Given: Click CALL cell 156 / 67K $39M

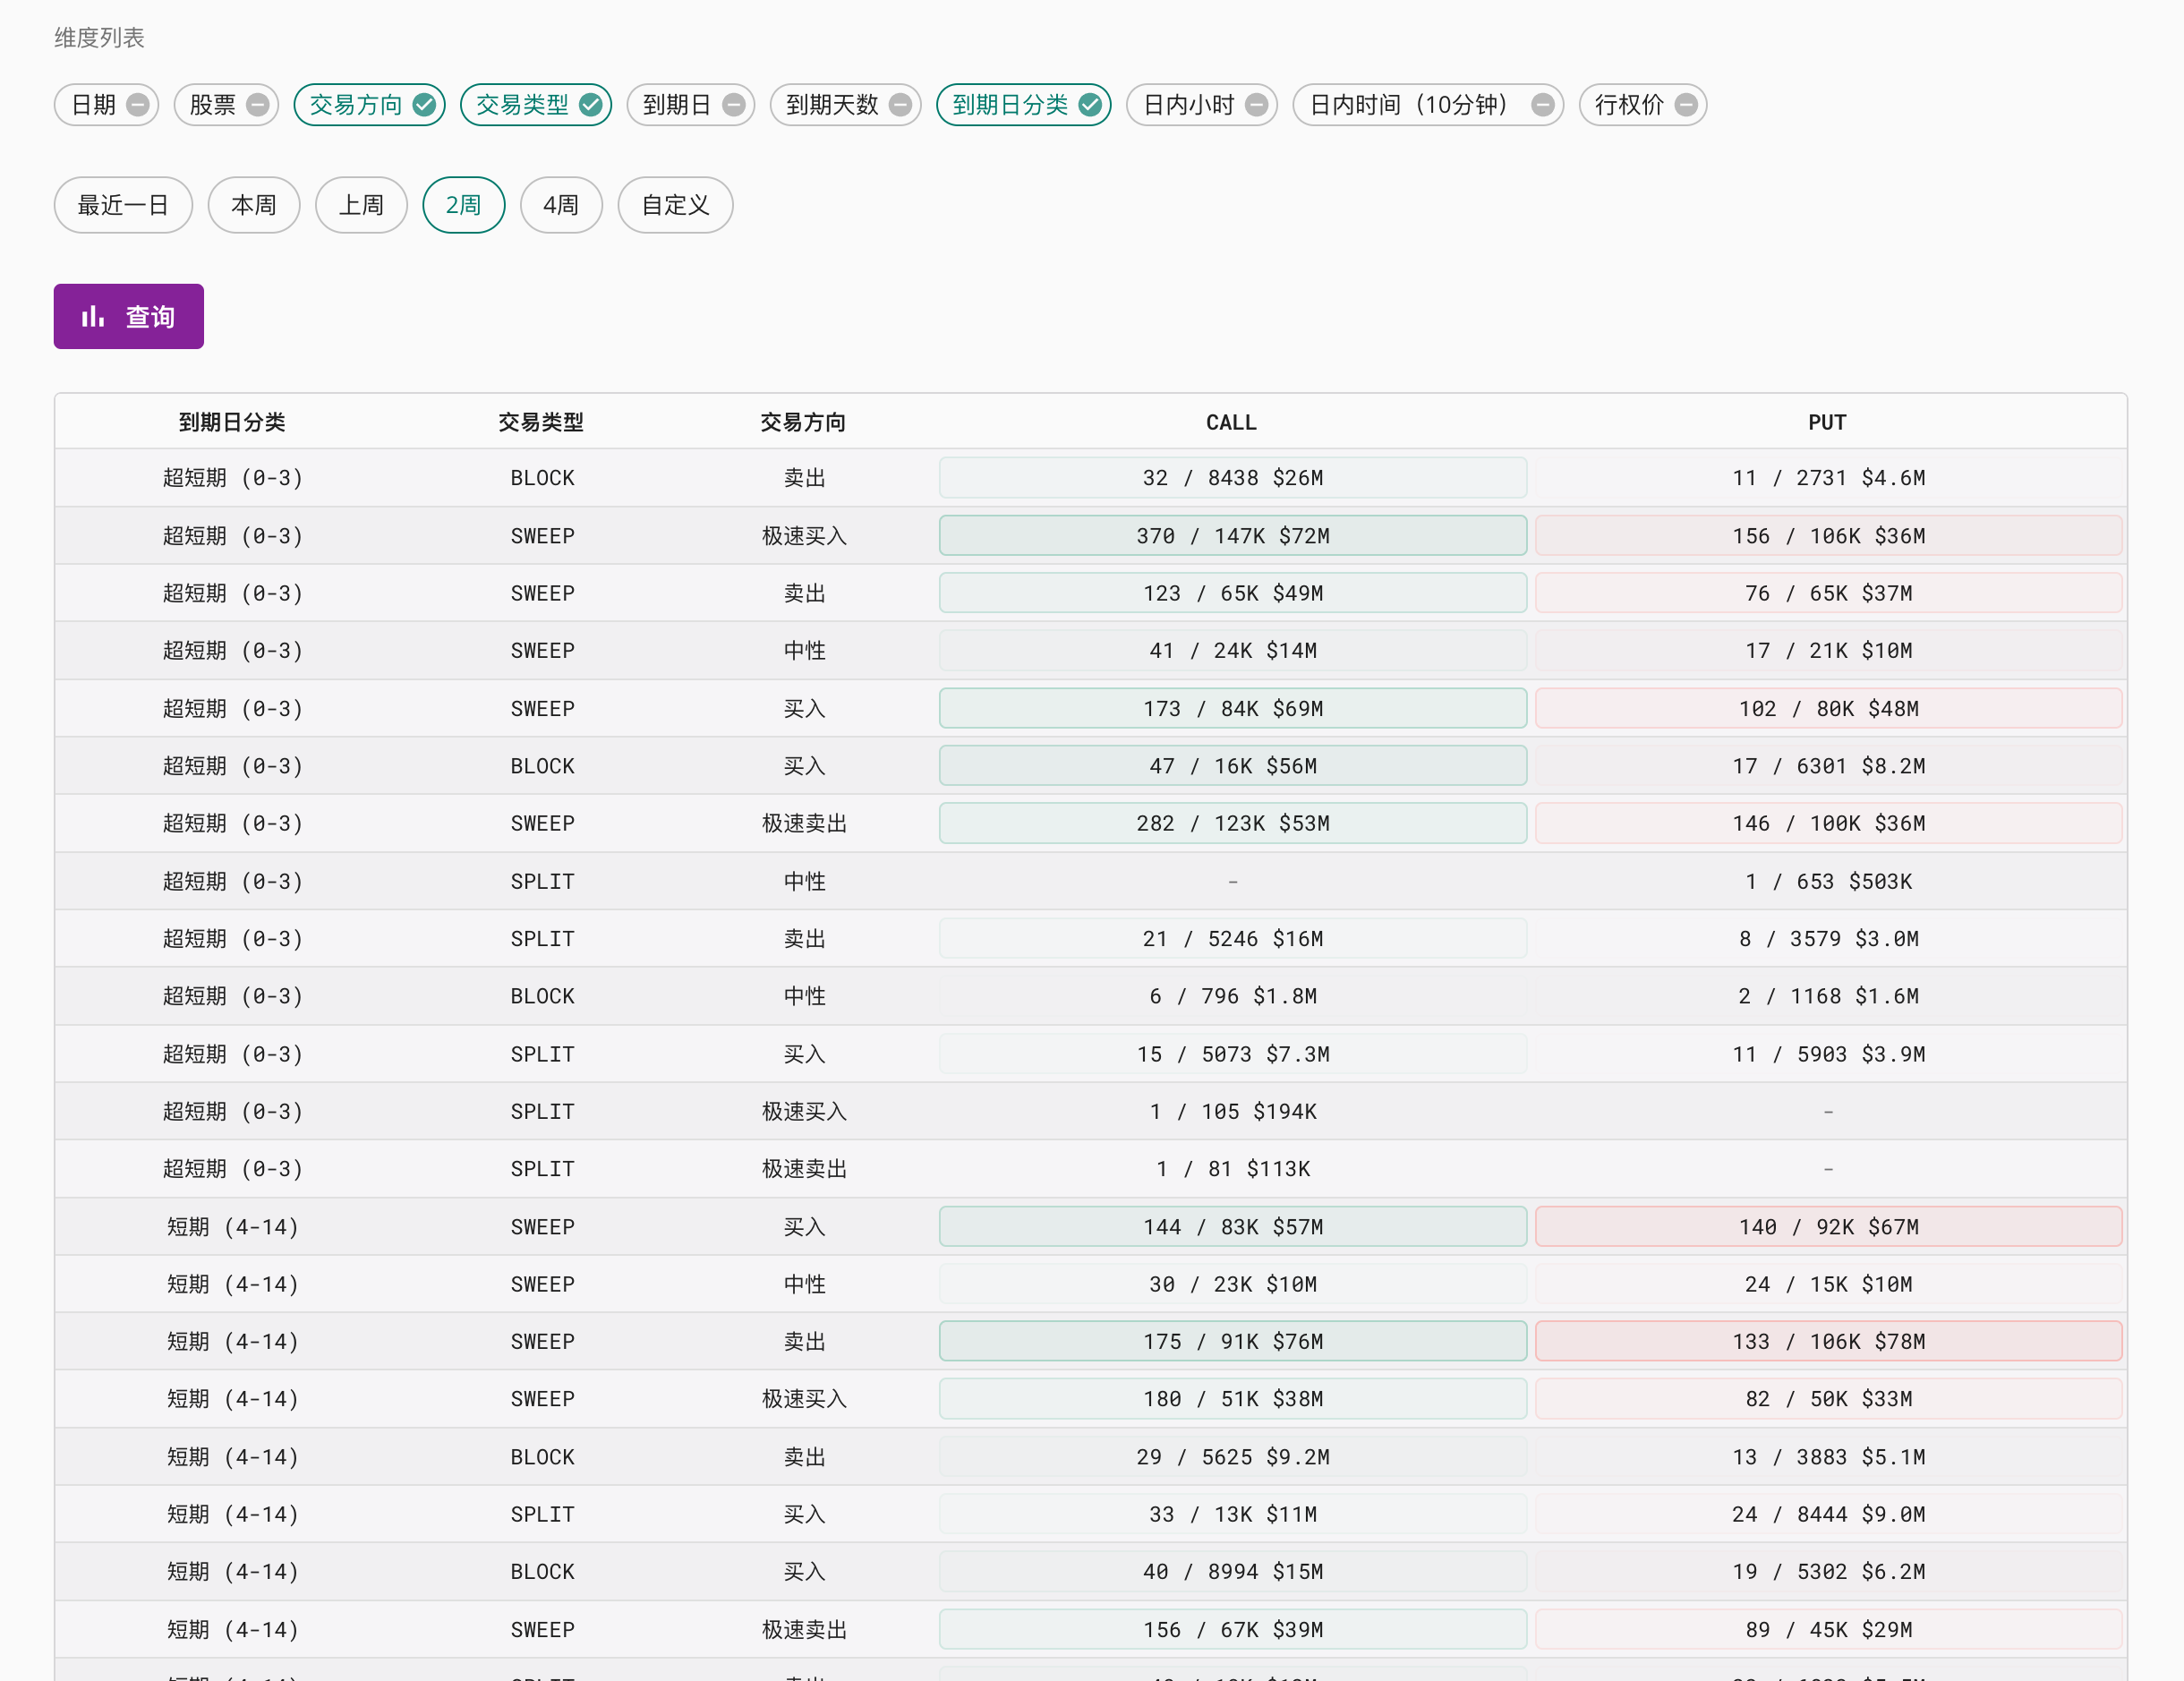Looking at the screenshot, I should [x=1233, y=1629].
